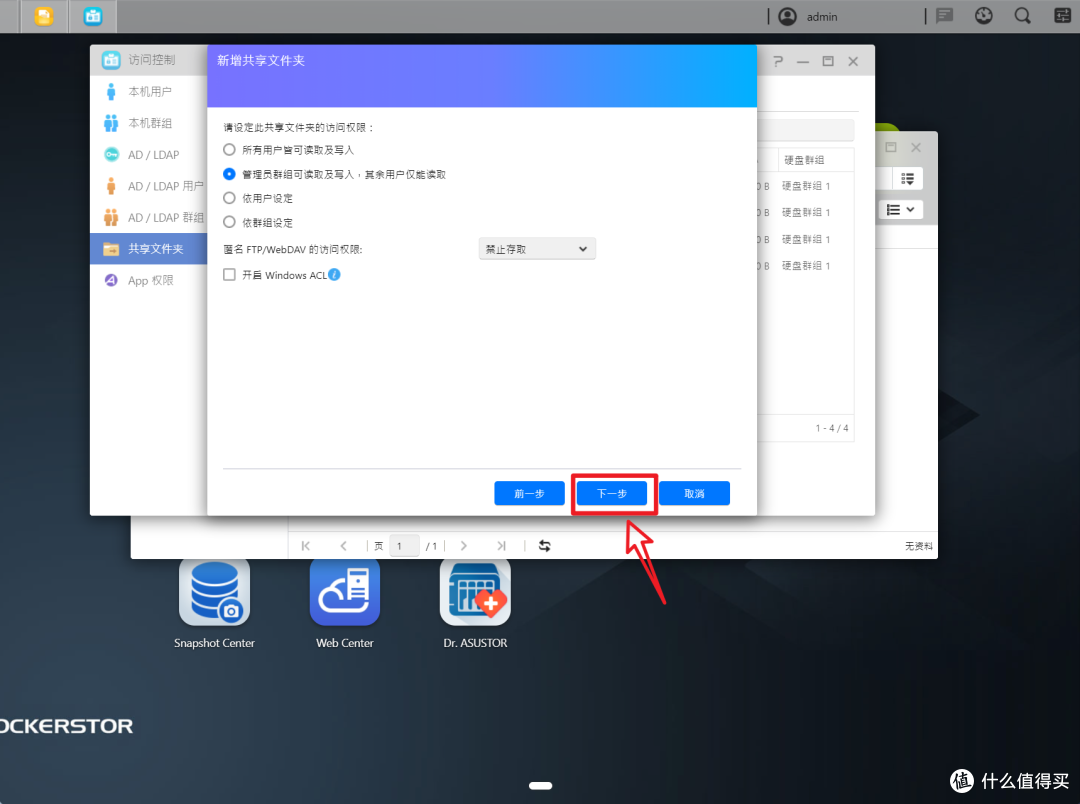Click the search magnifier in the top bar
Viewport: 1080px width, 804px height.
click(x=1021, y=16)
